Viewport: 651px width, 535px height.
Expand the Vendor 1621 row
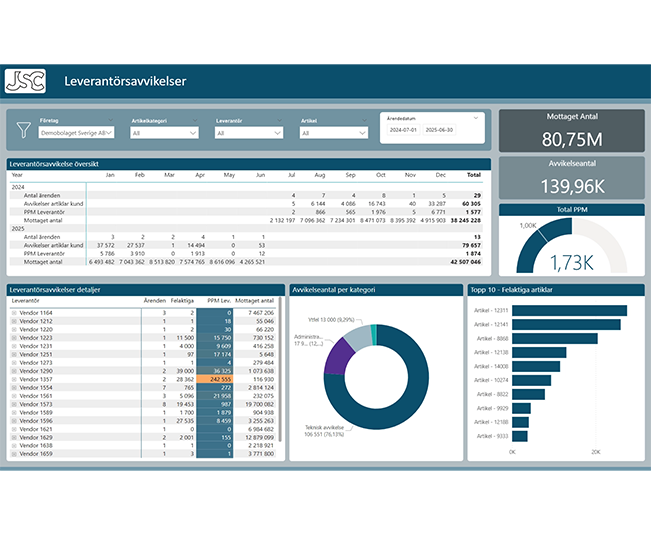(14, 429)
